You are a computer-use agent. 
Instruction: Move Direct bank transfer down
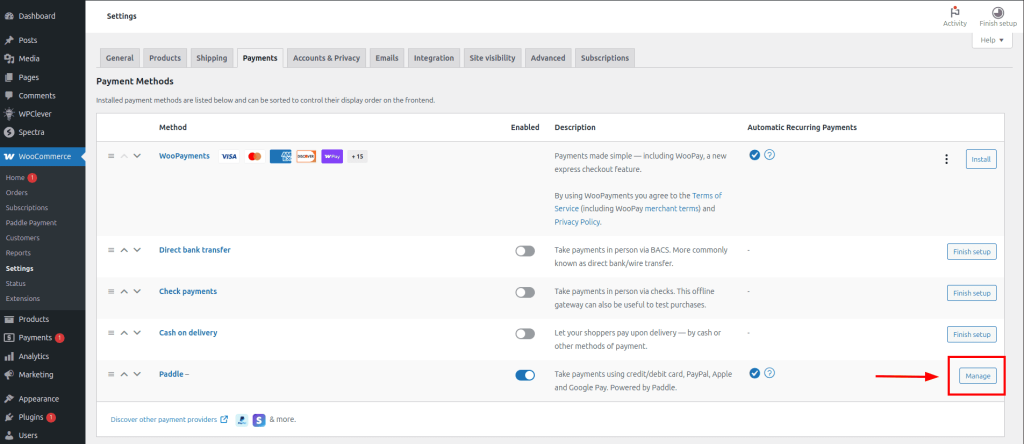tap(137, 250)
